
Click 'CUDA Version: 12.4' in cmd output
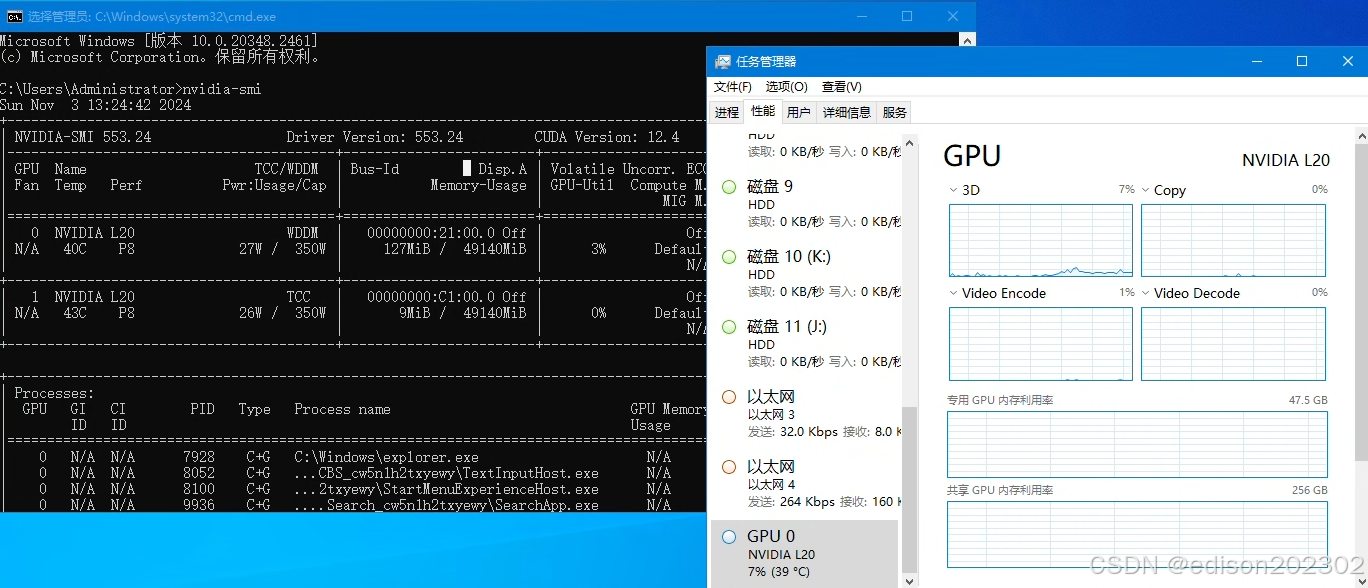pyautogui.click(x=607, y=137)
